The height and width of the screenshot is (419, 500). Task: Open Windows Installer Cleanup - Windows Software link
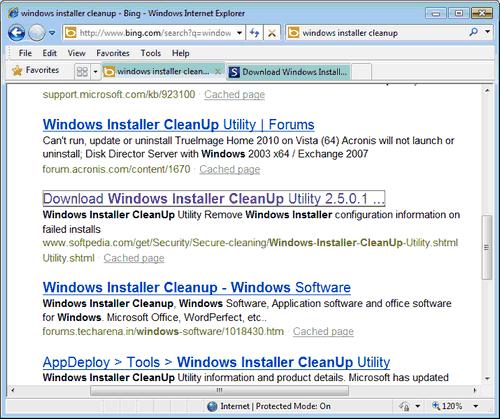pos(197,288)
